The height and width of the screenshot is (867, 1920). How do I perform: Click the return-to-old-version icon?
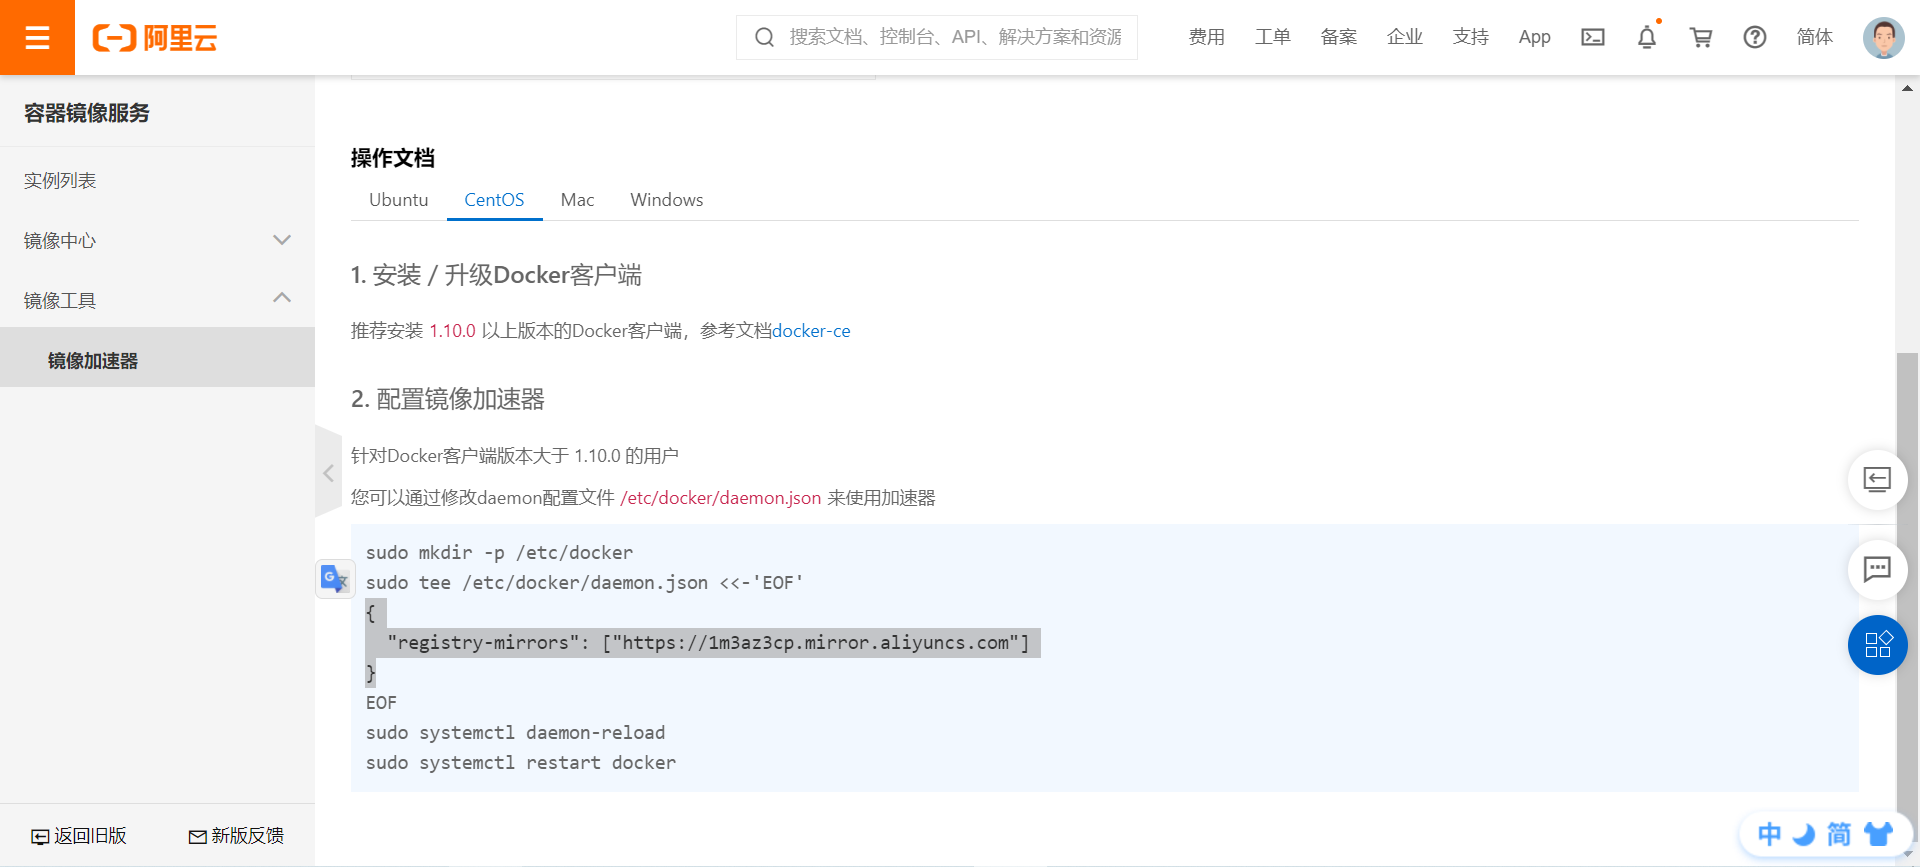click(40, 837)
